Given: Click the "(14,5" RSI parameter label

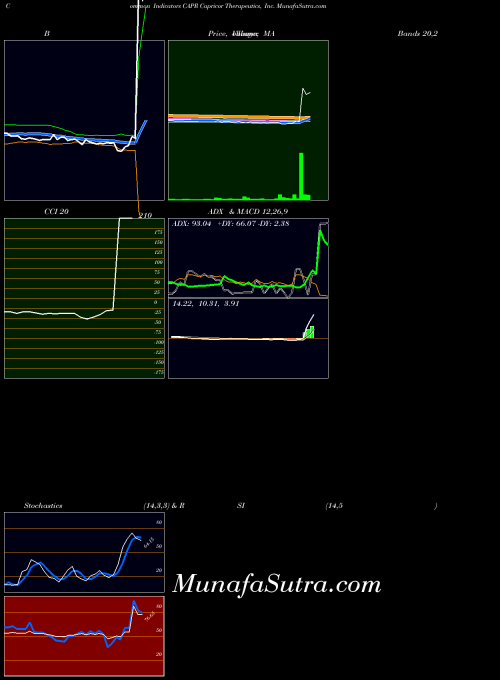Looking at the screenshot, I should [334, 506].
